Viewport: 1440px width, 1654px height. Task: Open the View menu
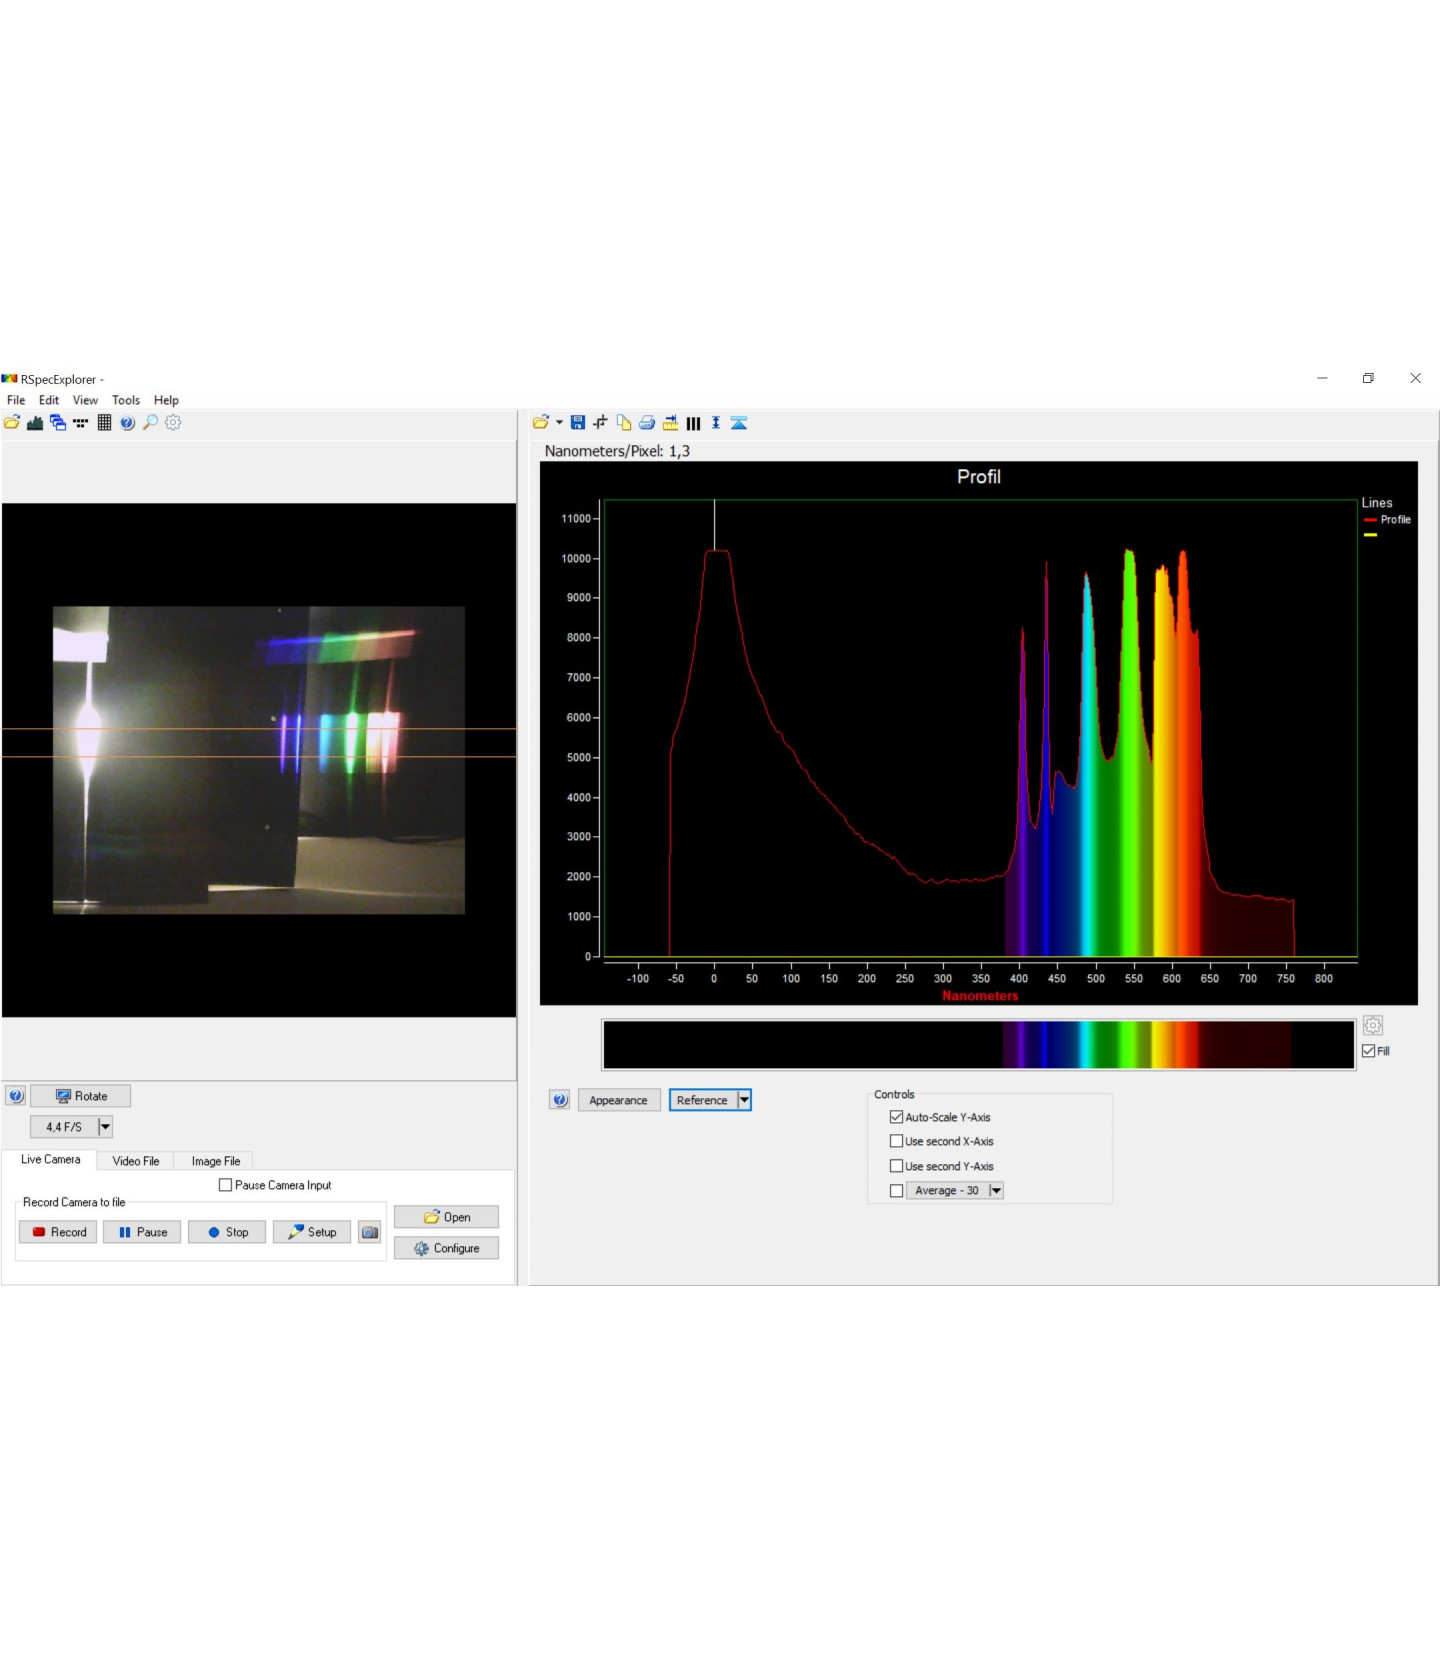tap(85, 400)
